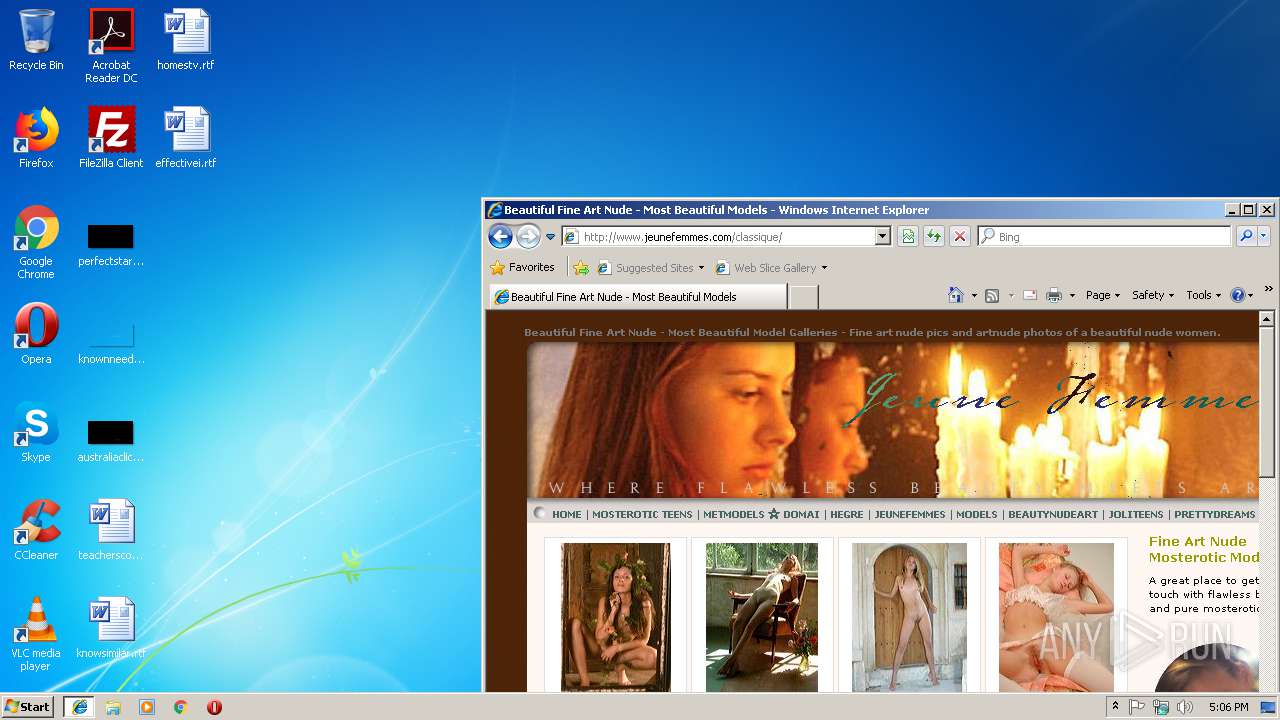Open the Page menu

click(1103, 295)
